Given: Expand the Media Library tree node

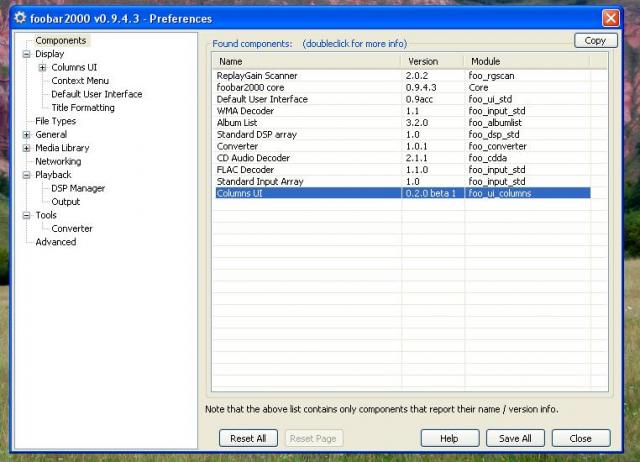Looking at the screenshot, I should click(x=27, y=148).
